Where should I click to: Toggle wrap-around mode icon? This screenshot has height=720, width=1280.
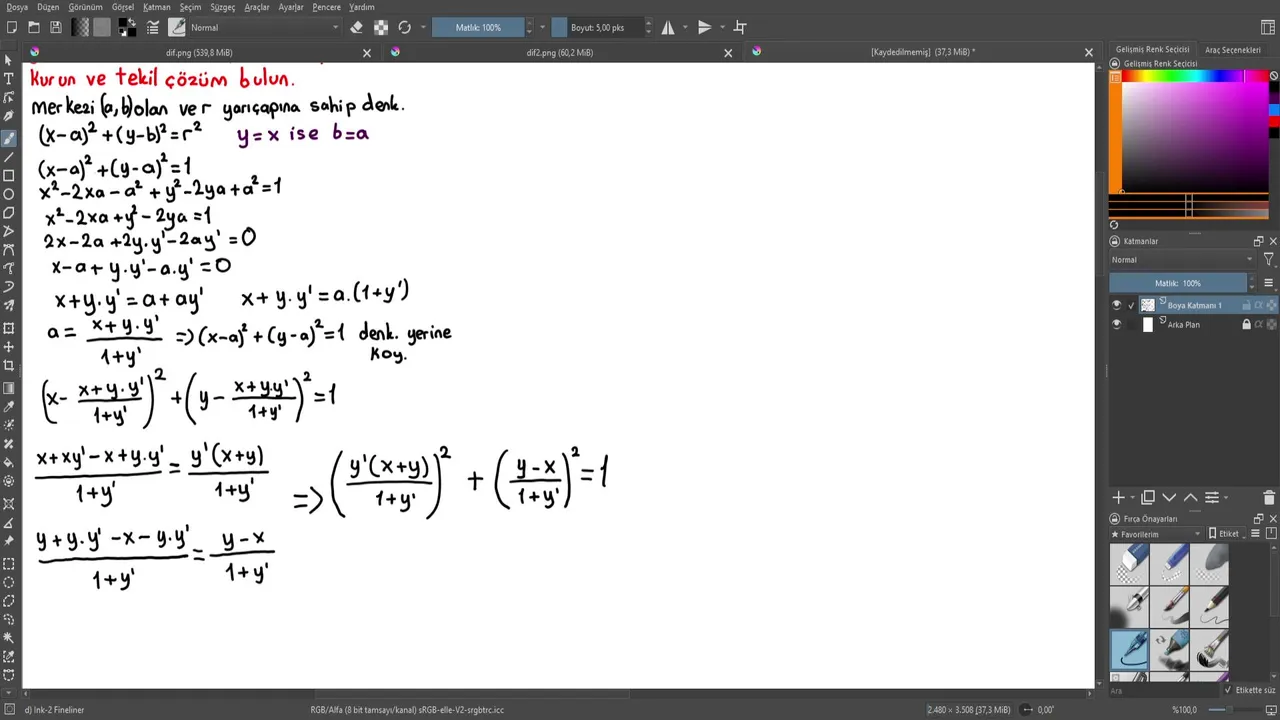tap(740, 27)
